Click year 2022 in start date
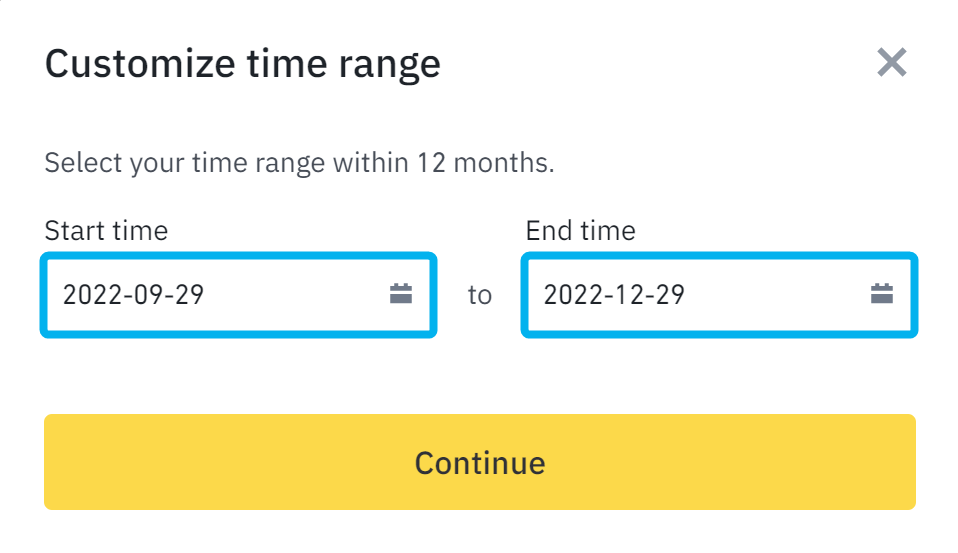958x553 pixels. (x=92, y=295)
